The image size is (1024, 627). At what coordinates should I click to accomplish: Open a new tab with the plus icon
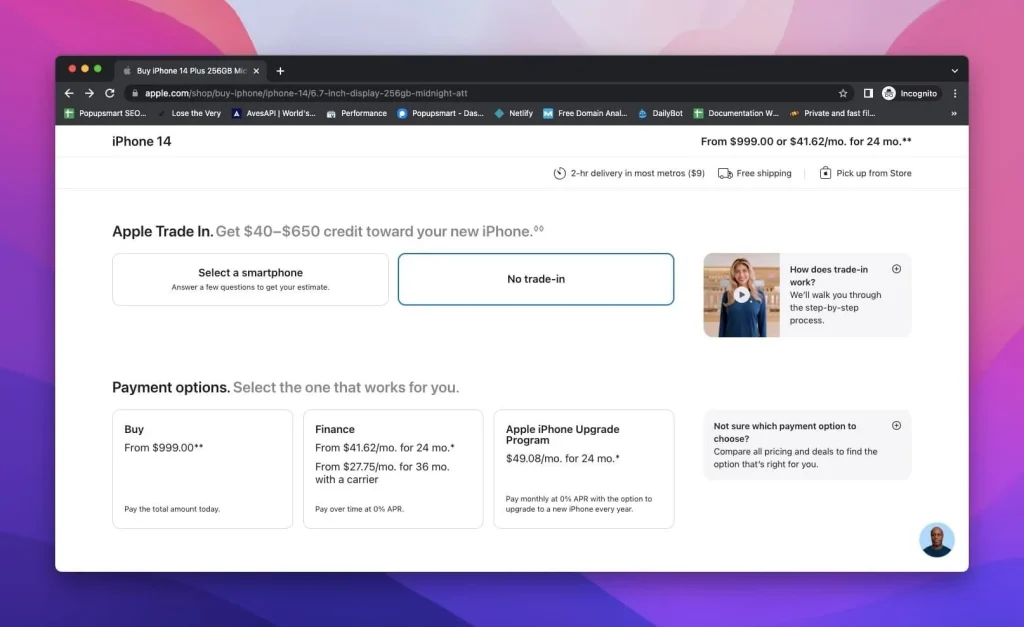point(280,71)
